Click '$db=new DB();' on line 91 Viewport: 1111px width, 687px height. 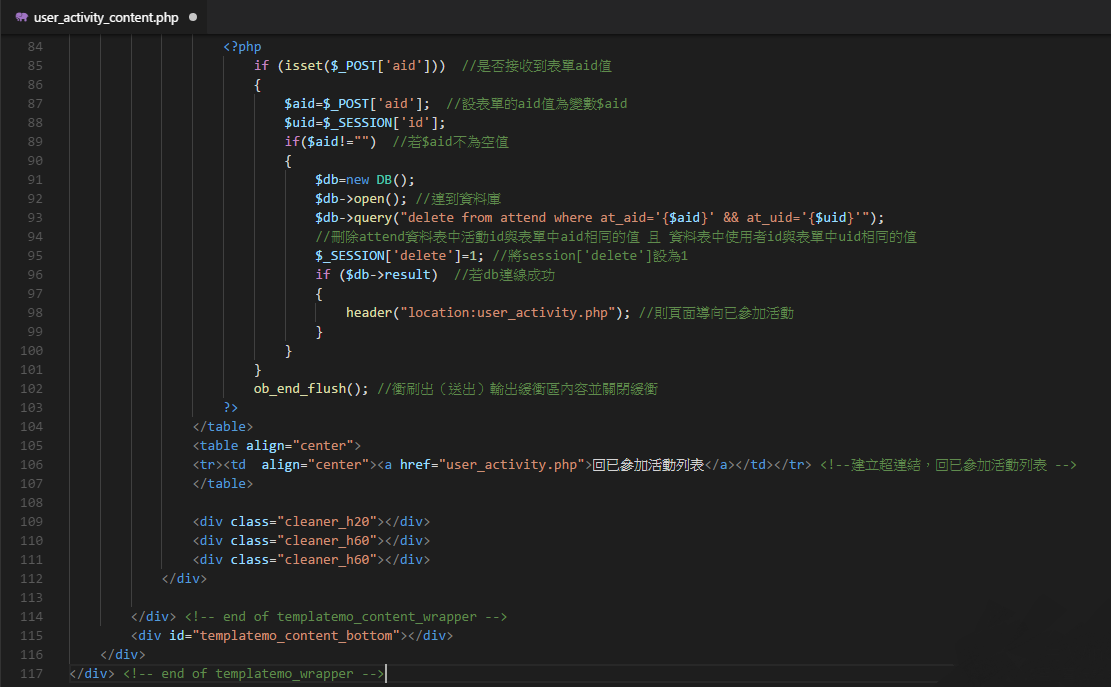tap(365, 180)
